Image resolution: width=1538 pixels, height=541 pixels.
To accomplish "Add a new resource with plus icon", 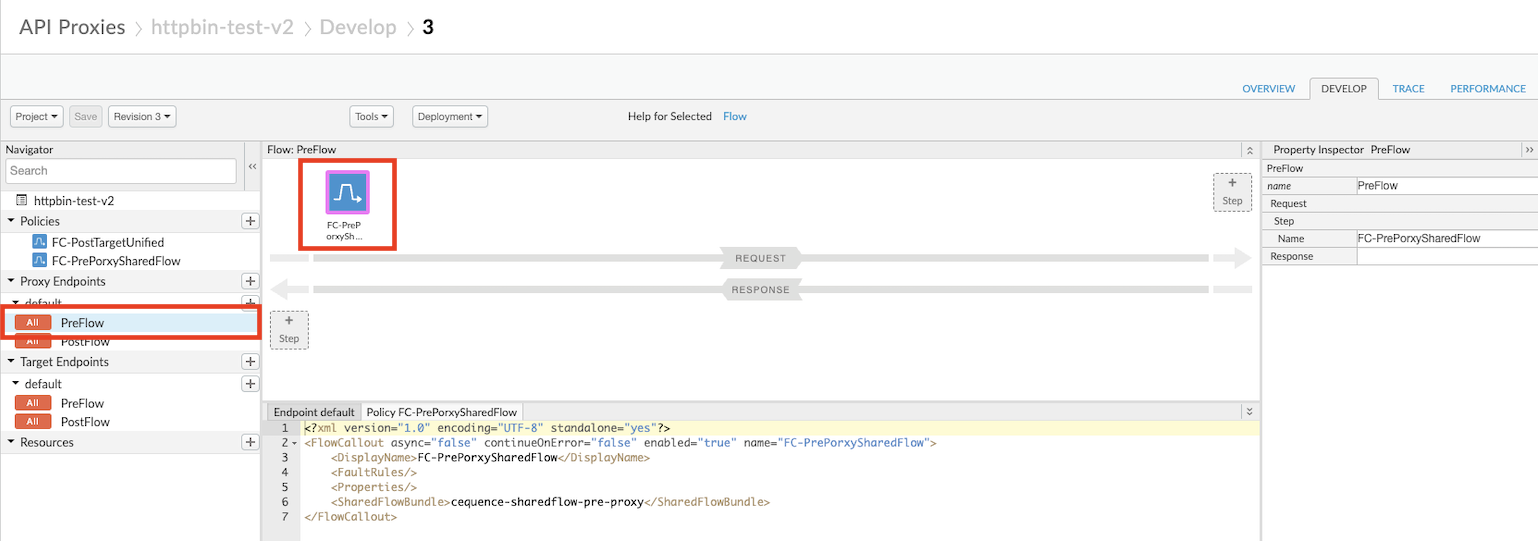I will tap(250, 442).
